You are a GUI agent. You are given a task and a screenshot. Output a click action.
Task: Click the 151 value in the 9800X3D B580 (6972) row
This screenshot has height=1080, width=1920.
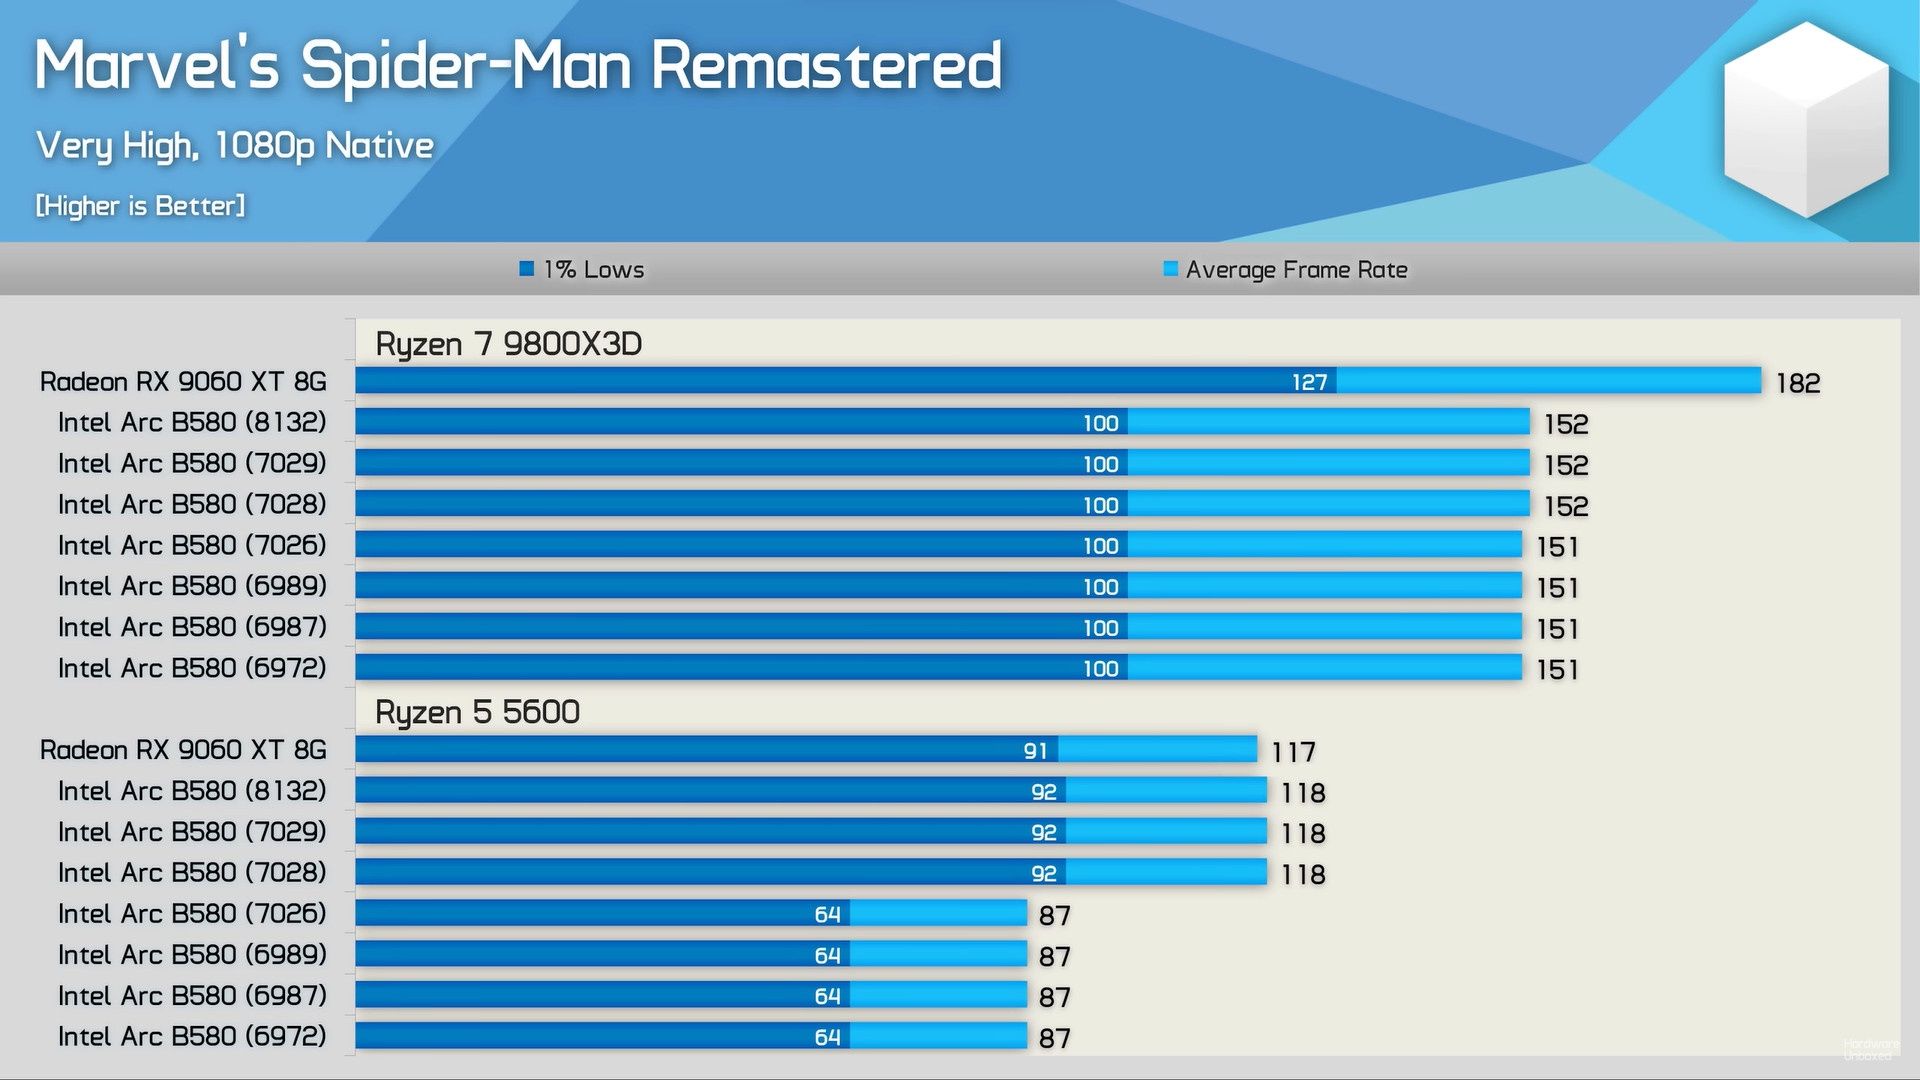(x=1558, y=670)
